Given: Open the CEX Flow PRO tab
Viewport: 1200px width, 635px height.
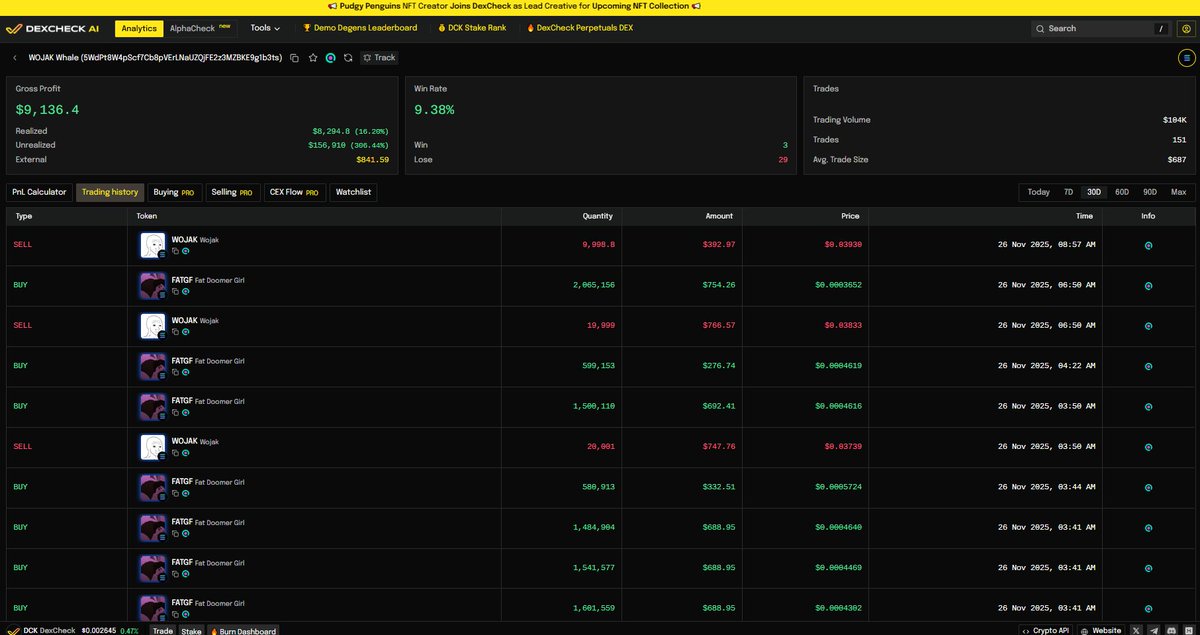Looking at the screenshot, I should tap(294, 192).
